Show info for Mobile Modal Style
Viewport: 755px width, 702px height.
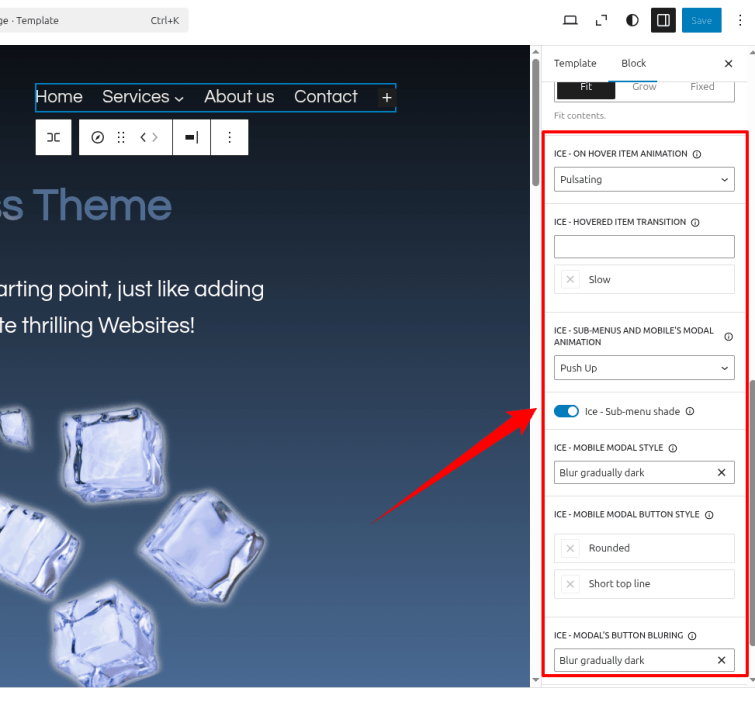(x=673, y=448)
